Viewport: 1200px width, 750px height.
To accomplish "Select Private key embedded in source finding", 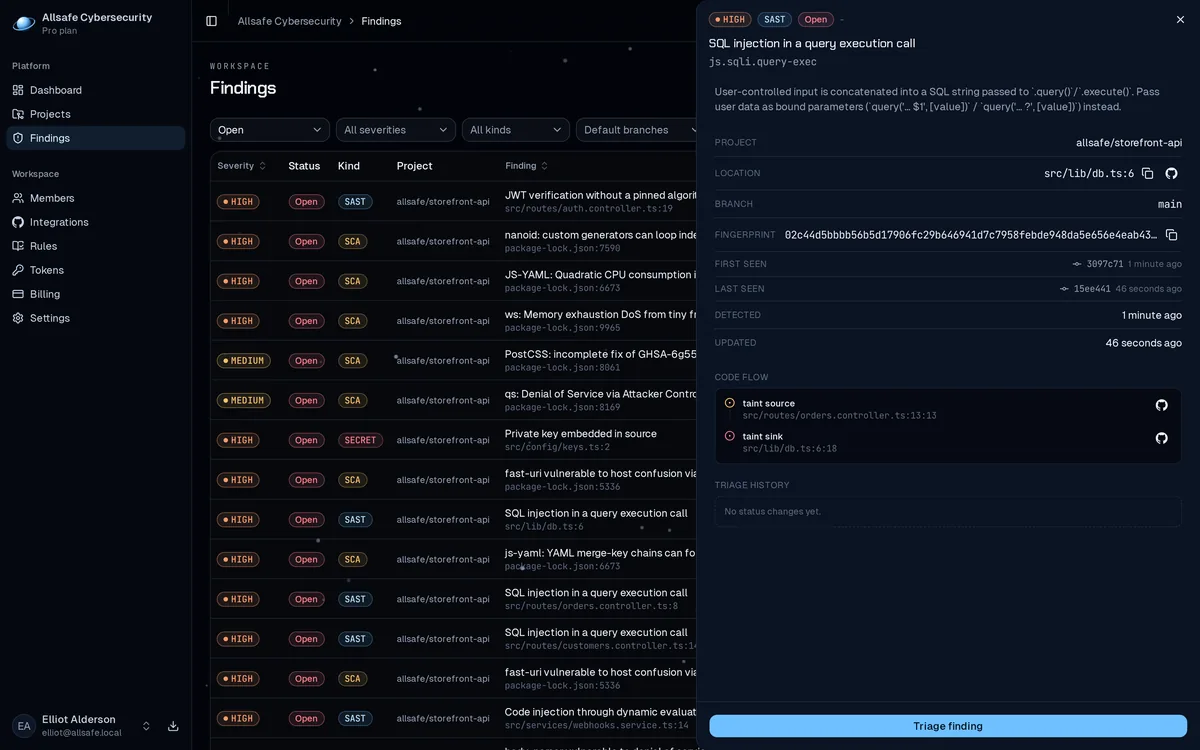I will (453, 440).
